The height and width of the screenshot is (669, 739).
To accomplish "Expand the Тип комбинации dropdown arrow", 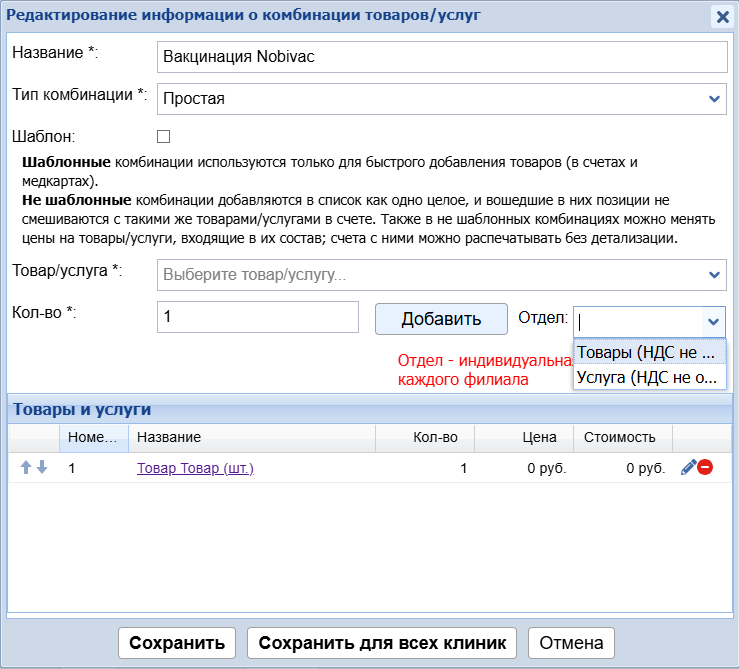I will [x=714, y=99].
